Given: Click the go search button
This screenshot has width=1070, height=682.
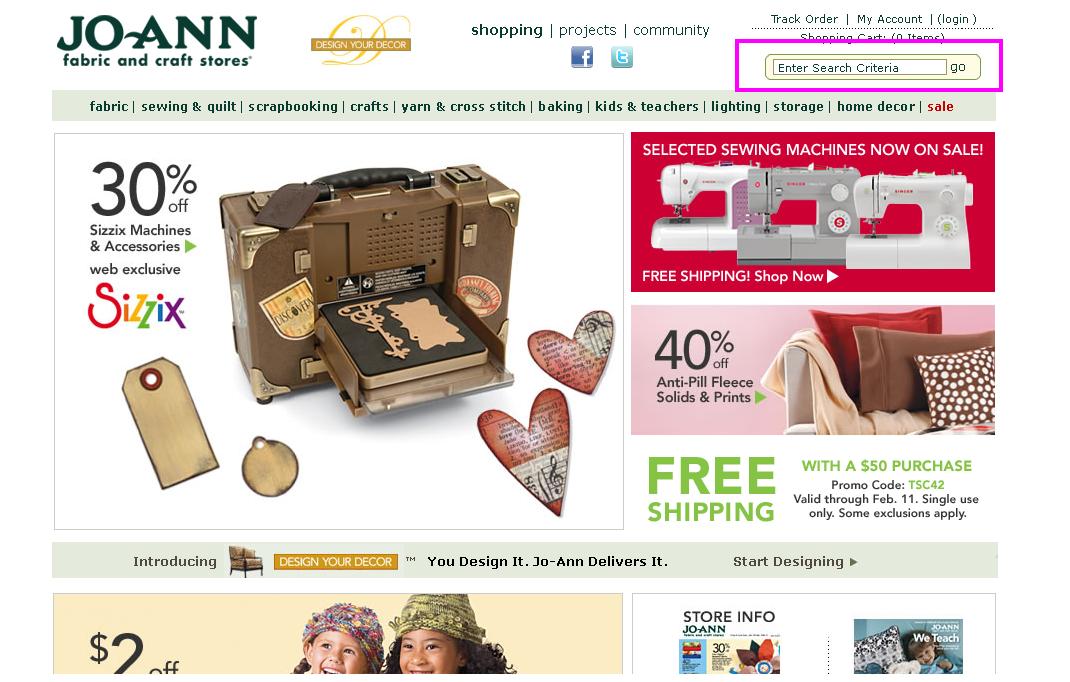Looking at the screenshot, I should click(958, 67).
